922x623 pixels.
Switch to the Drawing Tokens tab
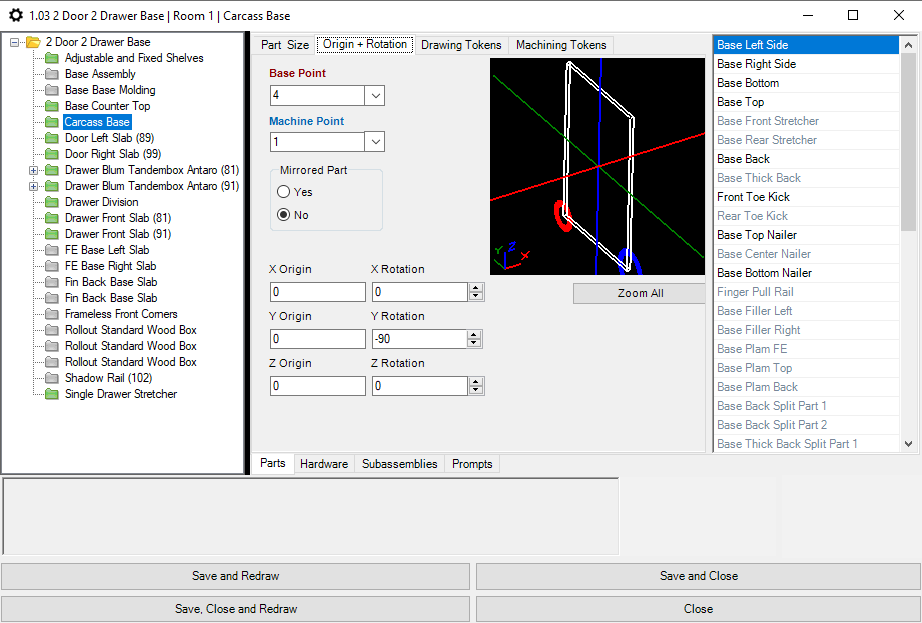461,45
